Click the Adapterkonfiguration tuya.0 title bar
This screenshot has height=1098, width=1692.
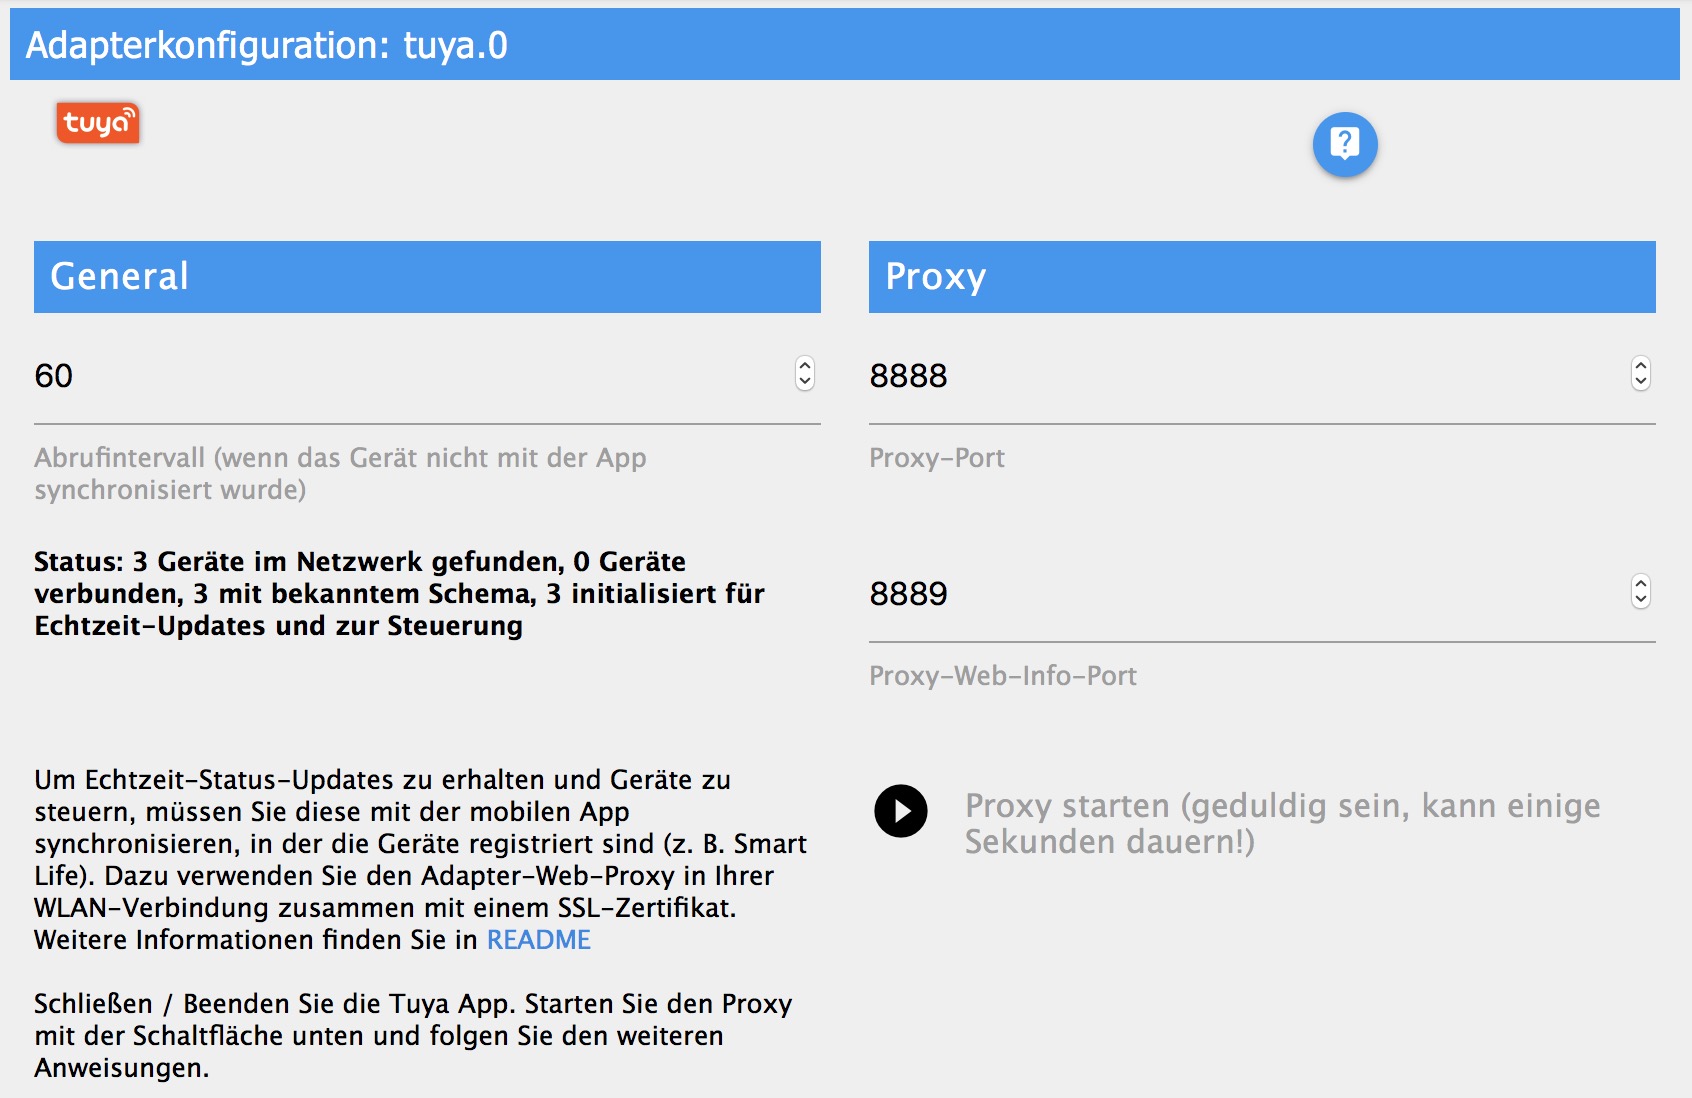click(845, 45)
